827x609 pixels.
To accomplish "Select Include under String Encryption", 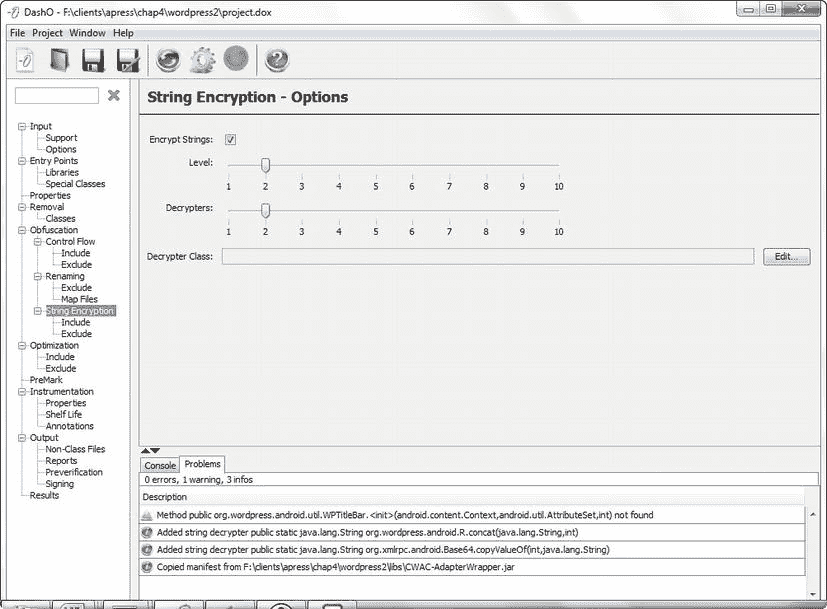I will point(75,323).
